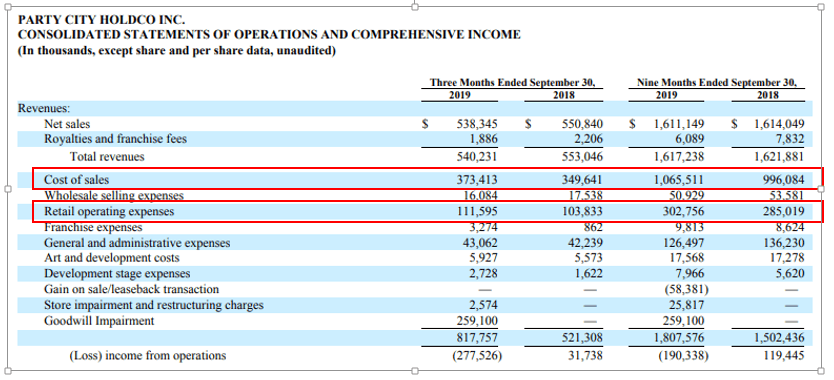Click the (Loss) income from operations label
The width and height of the screenshot is (834, 380).
(x=148, y=356)
